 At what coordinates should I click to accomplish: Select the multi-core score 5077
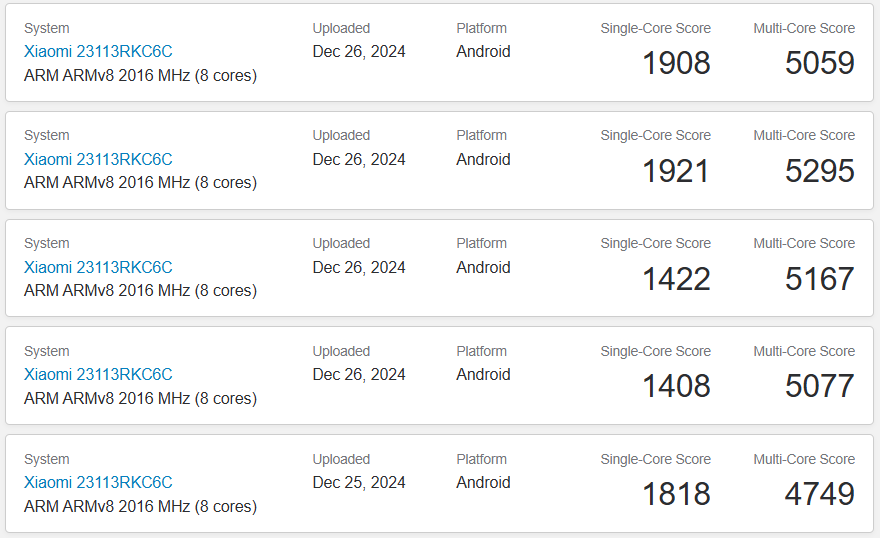click(x=819, y=386)
